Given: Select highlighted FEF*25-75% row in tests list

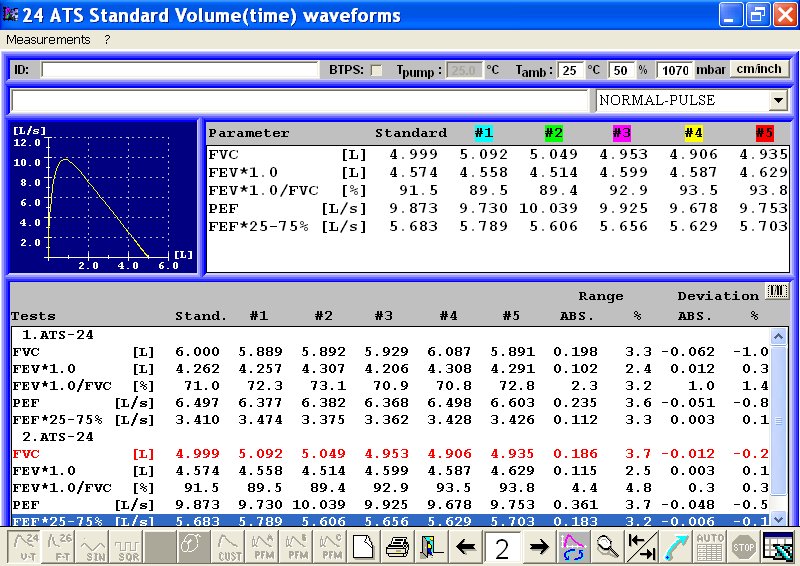Looking at the screenshot, I should (390, 521).
